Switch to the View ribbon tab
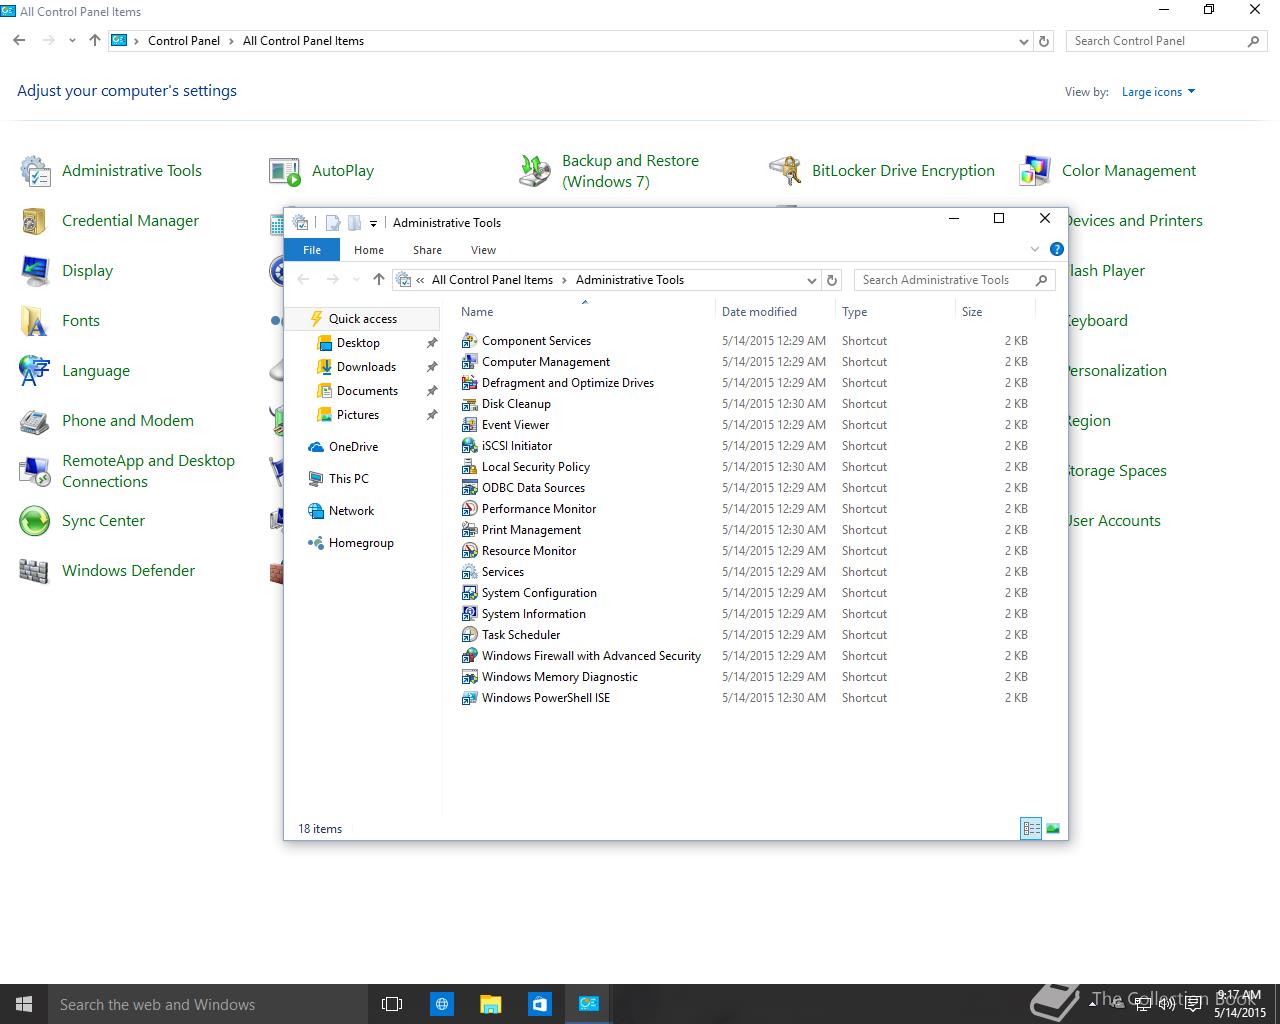The width and height of the screenshot is (1280, 1024). (x=483, y=250)
